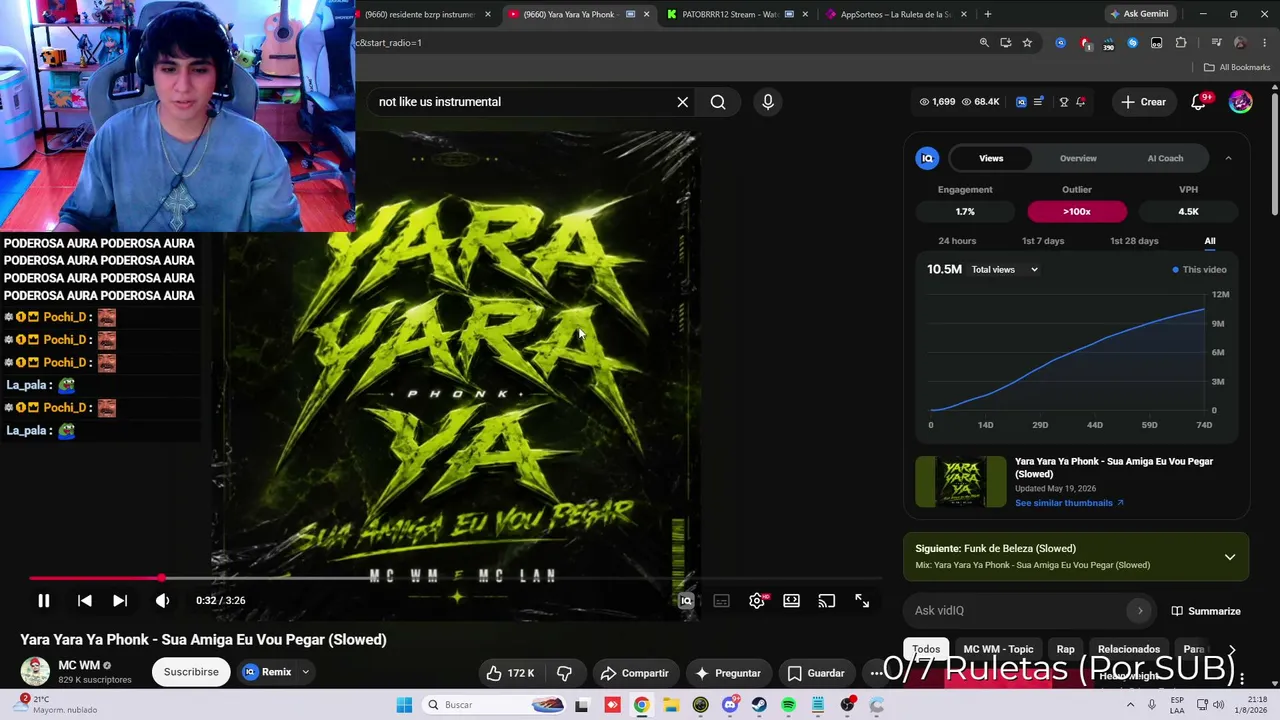The image size is (1280, 720).
Task: Click the Summarize button
Action: click(x=1206, y=611)
